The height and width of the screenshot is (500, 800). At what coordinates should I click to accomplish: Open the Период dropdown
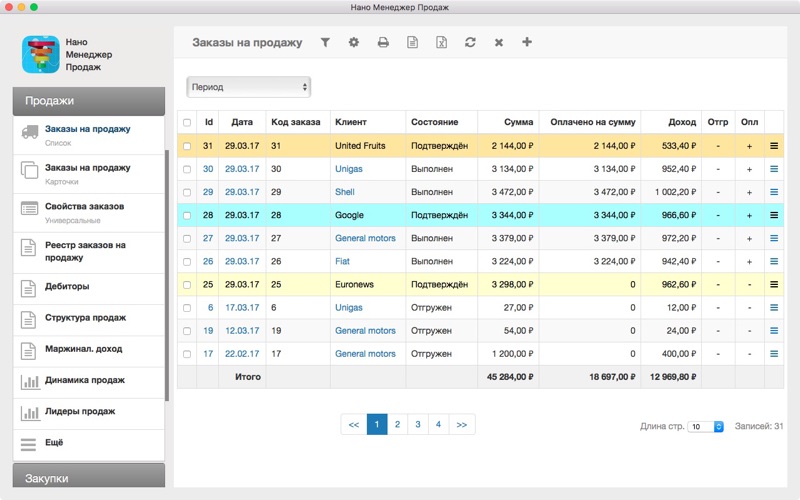click(248, 87)
